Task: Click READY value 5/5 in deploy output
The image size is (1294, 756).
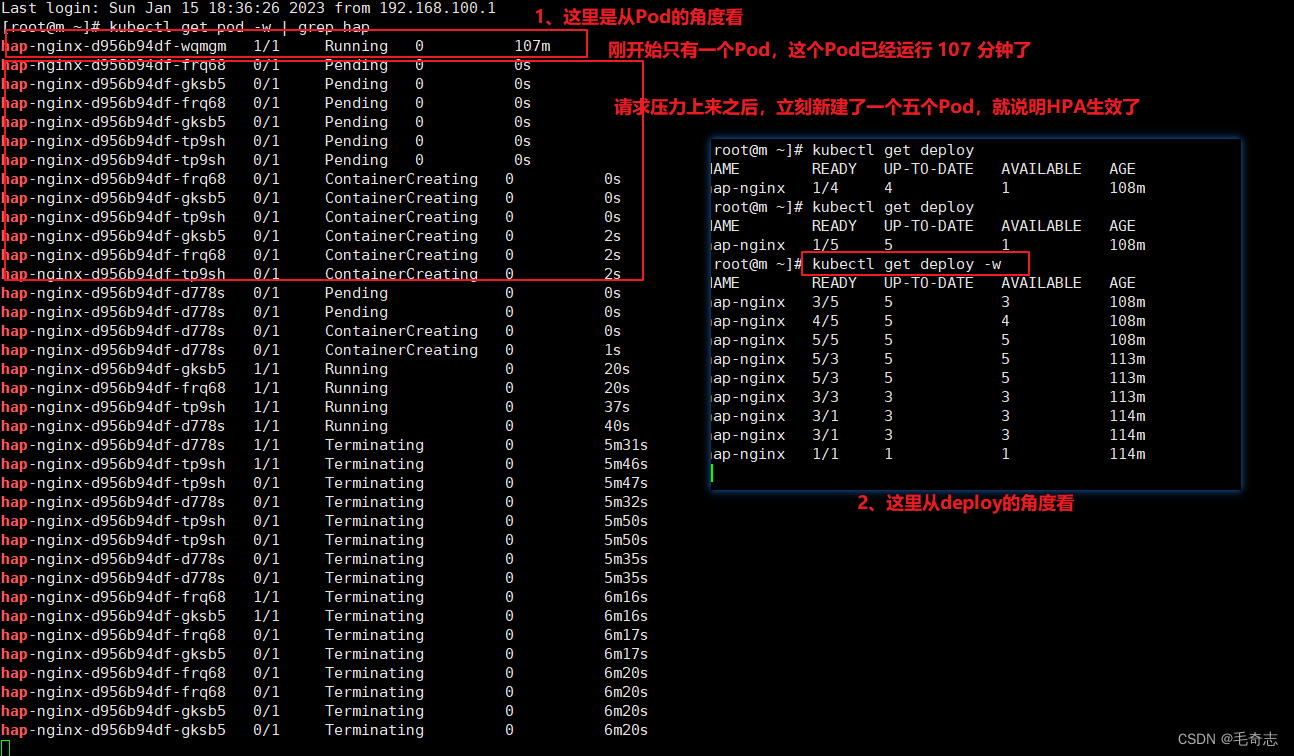Action: [825, 340]
